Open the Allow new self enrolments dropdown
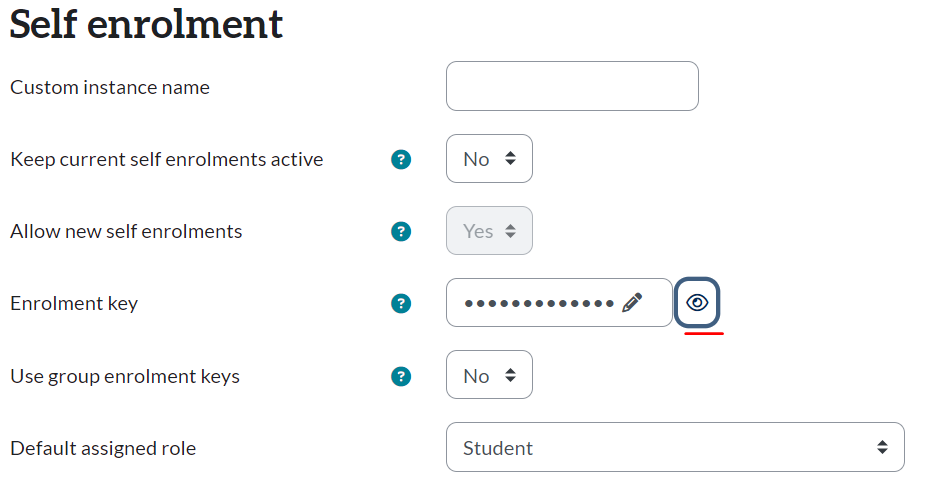Screen dimensions: 931x487 tap(489, 231)
